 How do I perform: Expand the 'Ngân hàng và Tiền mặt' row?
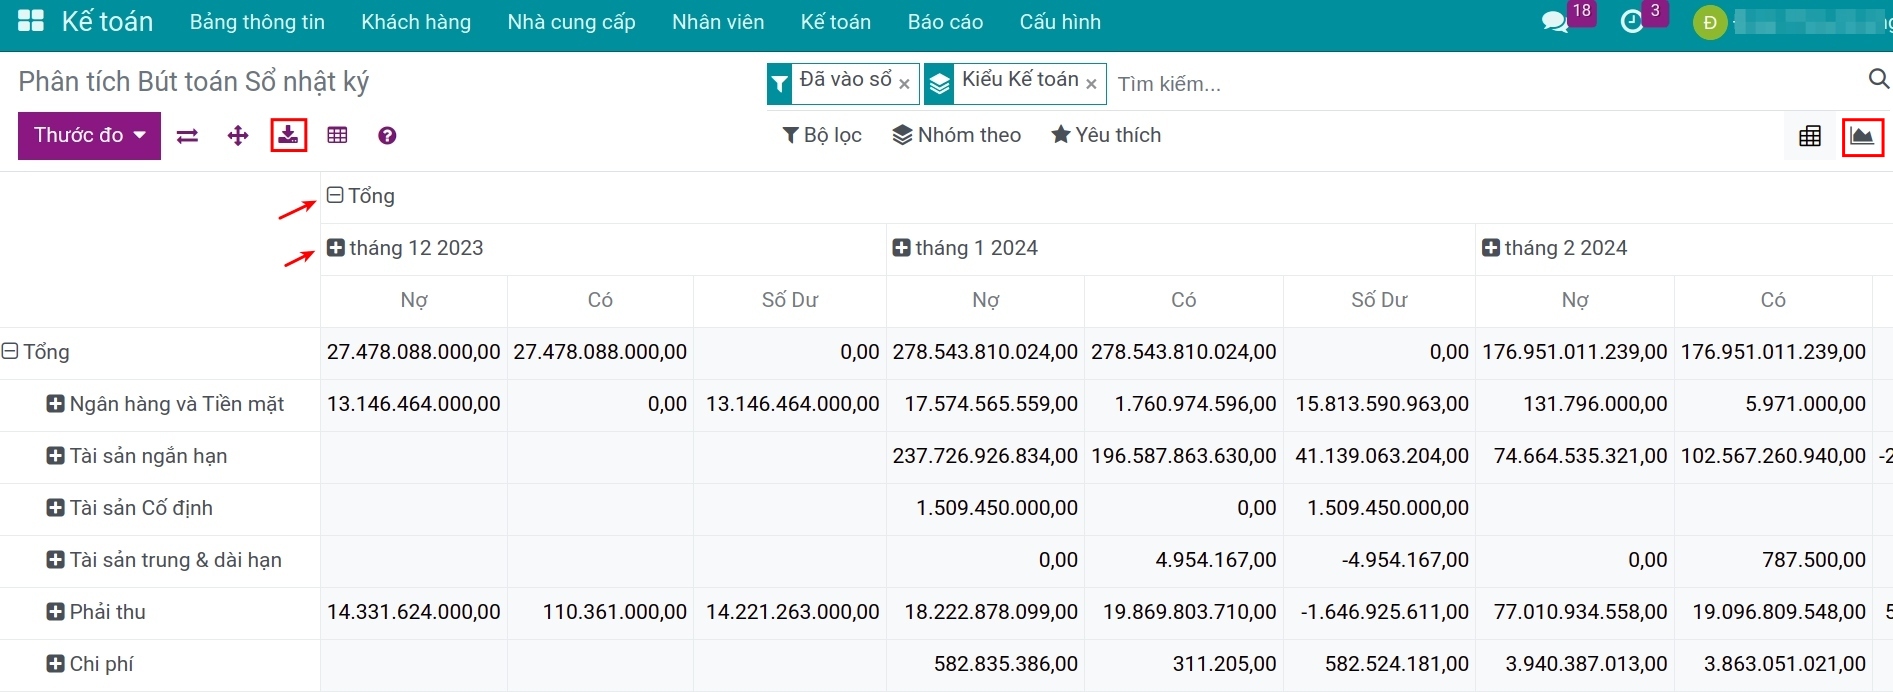coord(165,404)
